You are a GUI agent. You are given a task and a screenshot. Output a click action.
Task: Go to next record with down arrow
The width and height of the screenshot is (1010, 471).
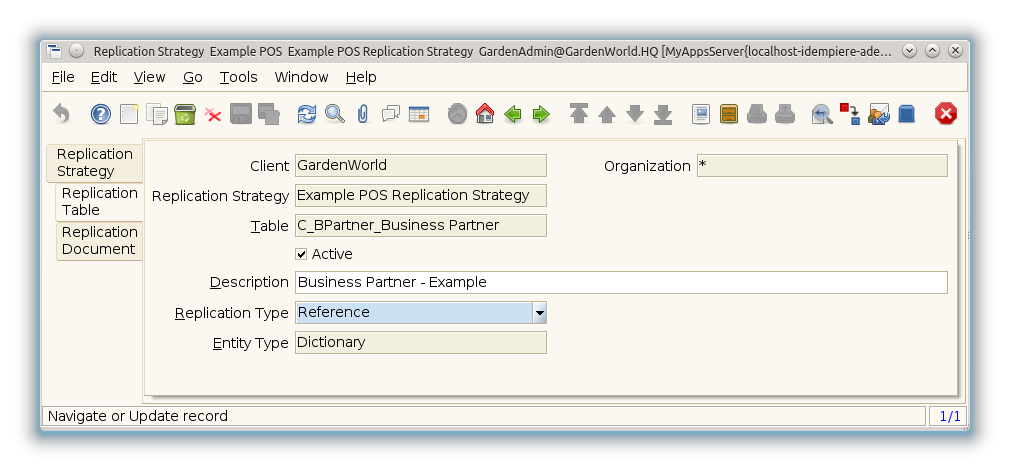(635, 114)
